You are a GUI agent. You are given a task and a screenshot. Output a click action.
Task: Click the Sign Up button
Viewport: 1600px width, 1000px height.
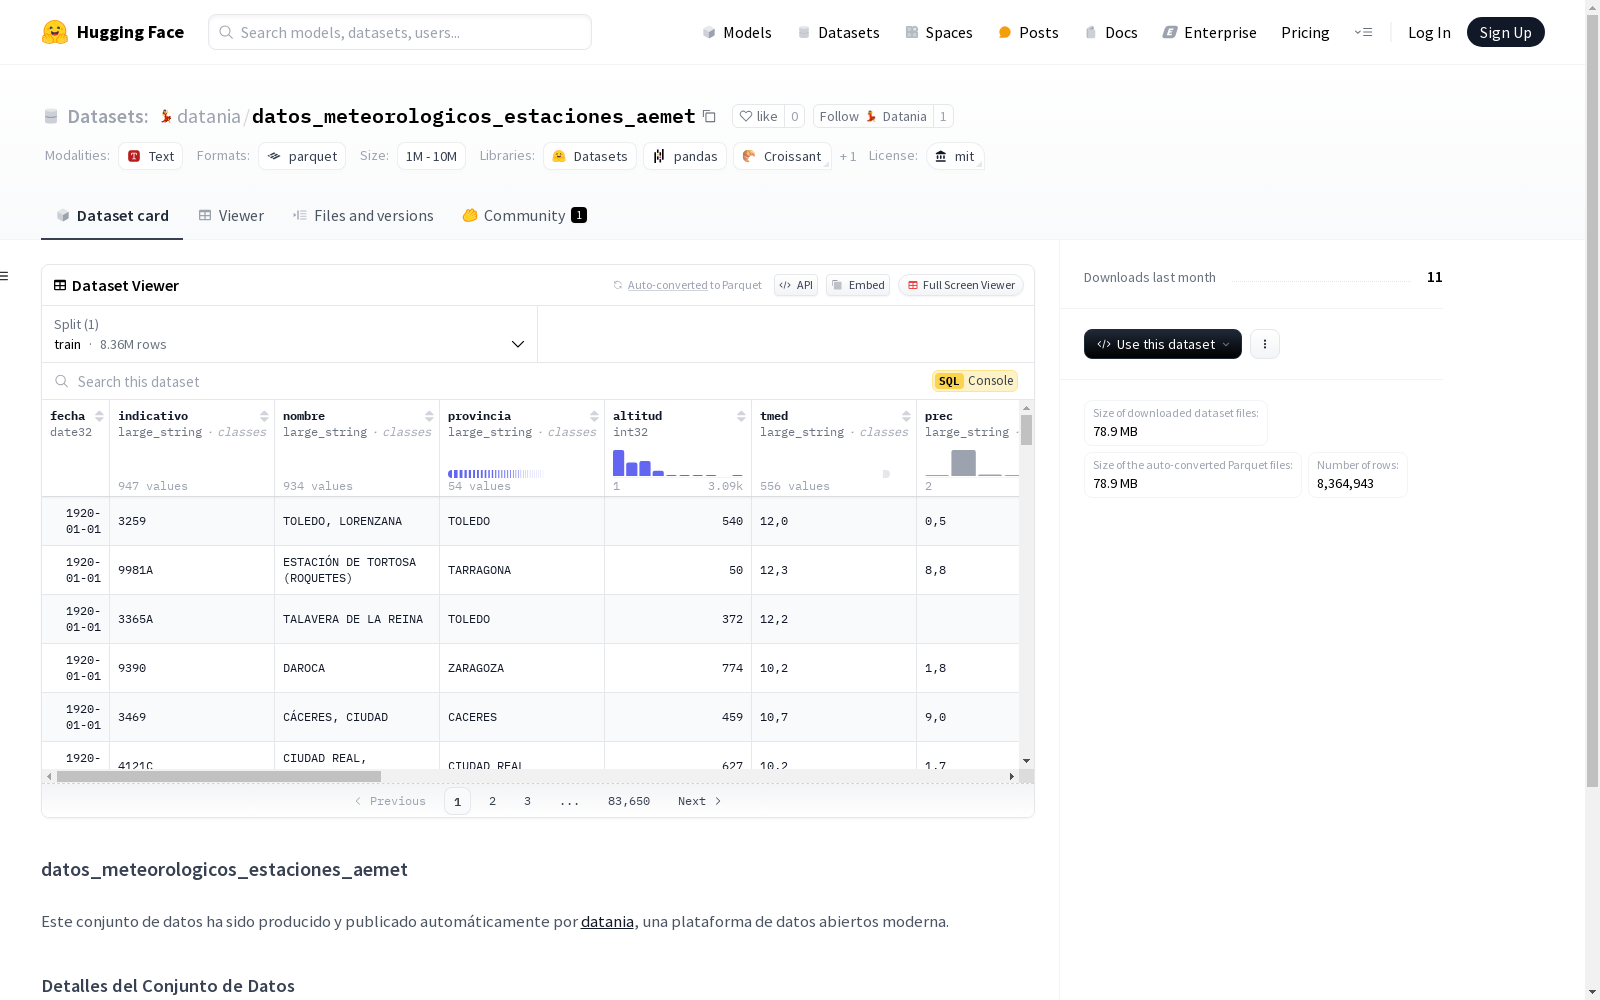pos(1506,32)
